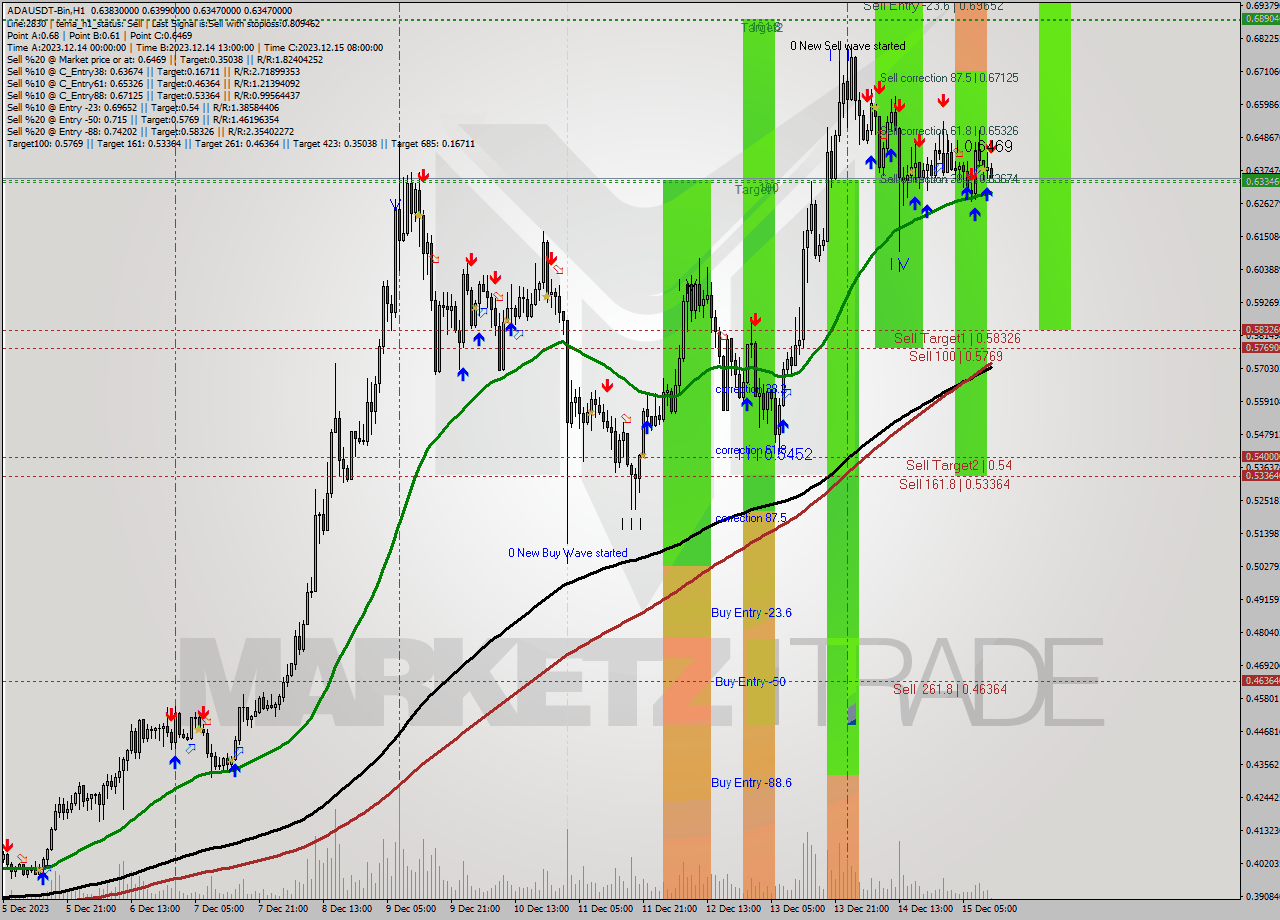Click red 0.58326 price axis tag
This screenshot has height=920, width=1280.
[1260, 329]
